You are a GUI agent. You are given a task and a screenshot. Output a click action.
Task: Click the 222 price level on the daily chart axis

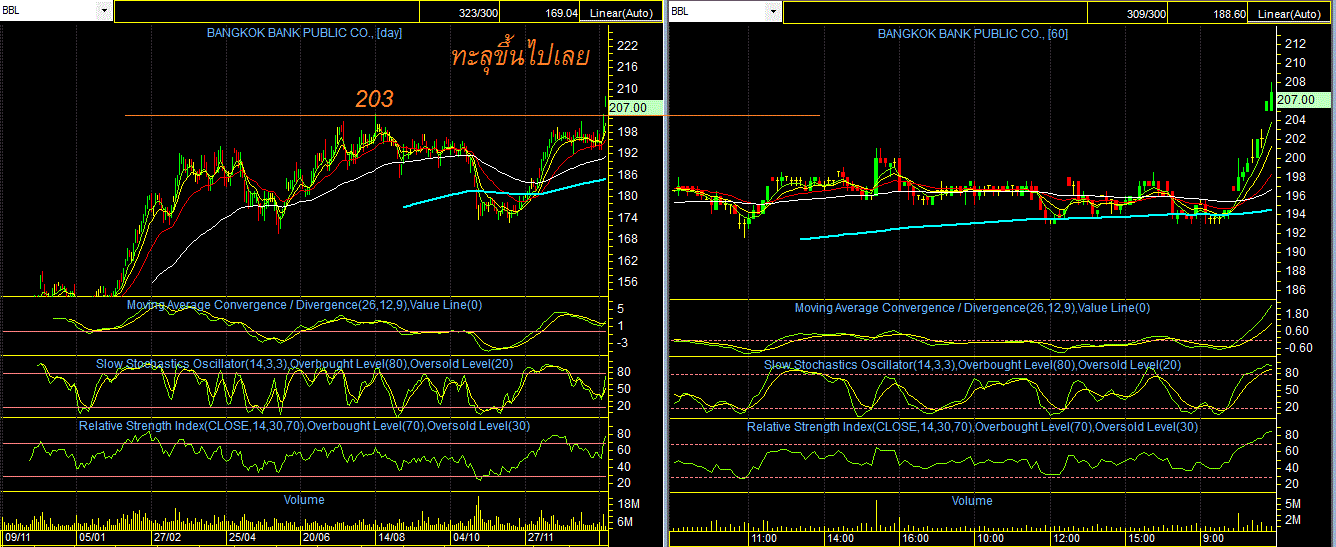(x=628, y=45)
